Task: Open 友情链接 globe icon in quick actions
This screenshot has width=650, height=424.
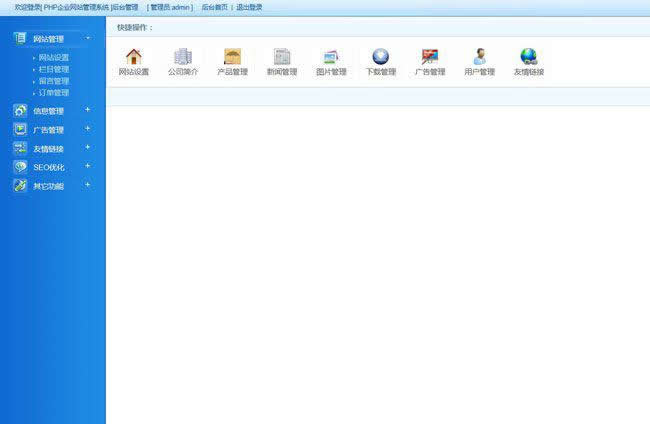Action: point(528,57)
